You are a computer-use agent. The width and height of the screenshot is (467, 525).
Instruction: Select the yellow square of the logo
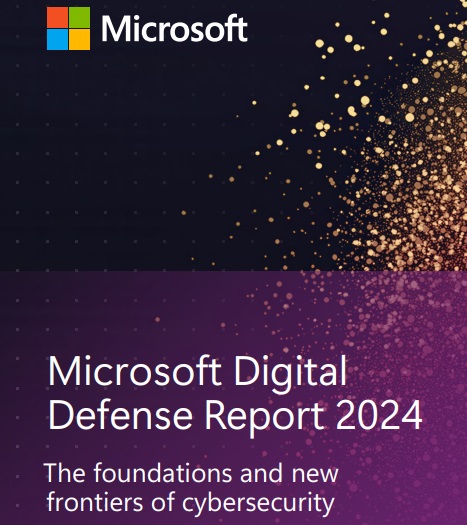coord(79,40)
